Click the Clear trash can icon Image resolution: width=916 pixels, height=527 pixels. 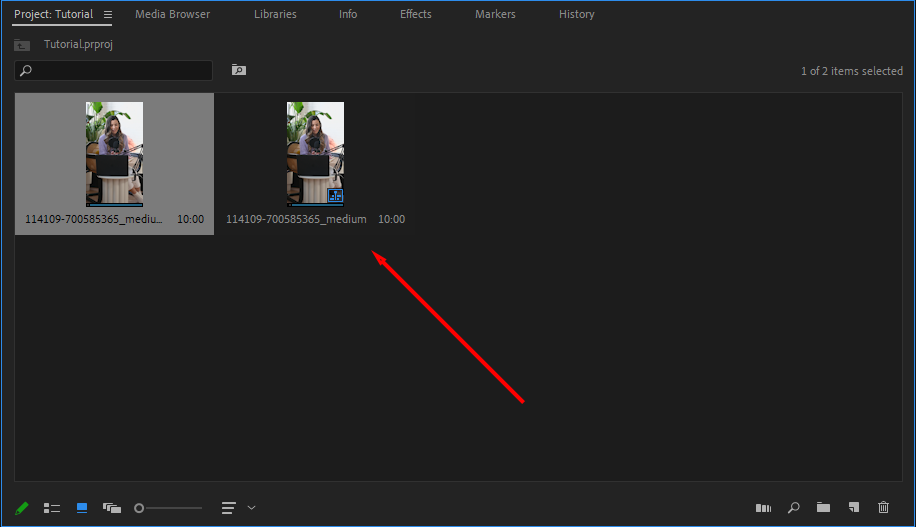pos(883,507)
